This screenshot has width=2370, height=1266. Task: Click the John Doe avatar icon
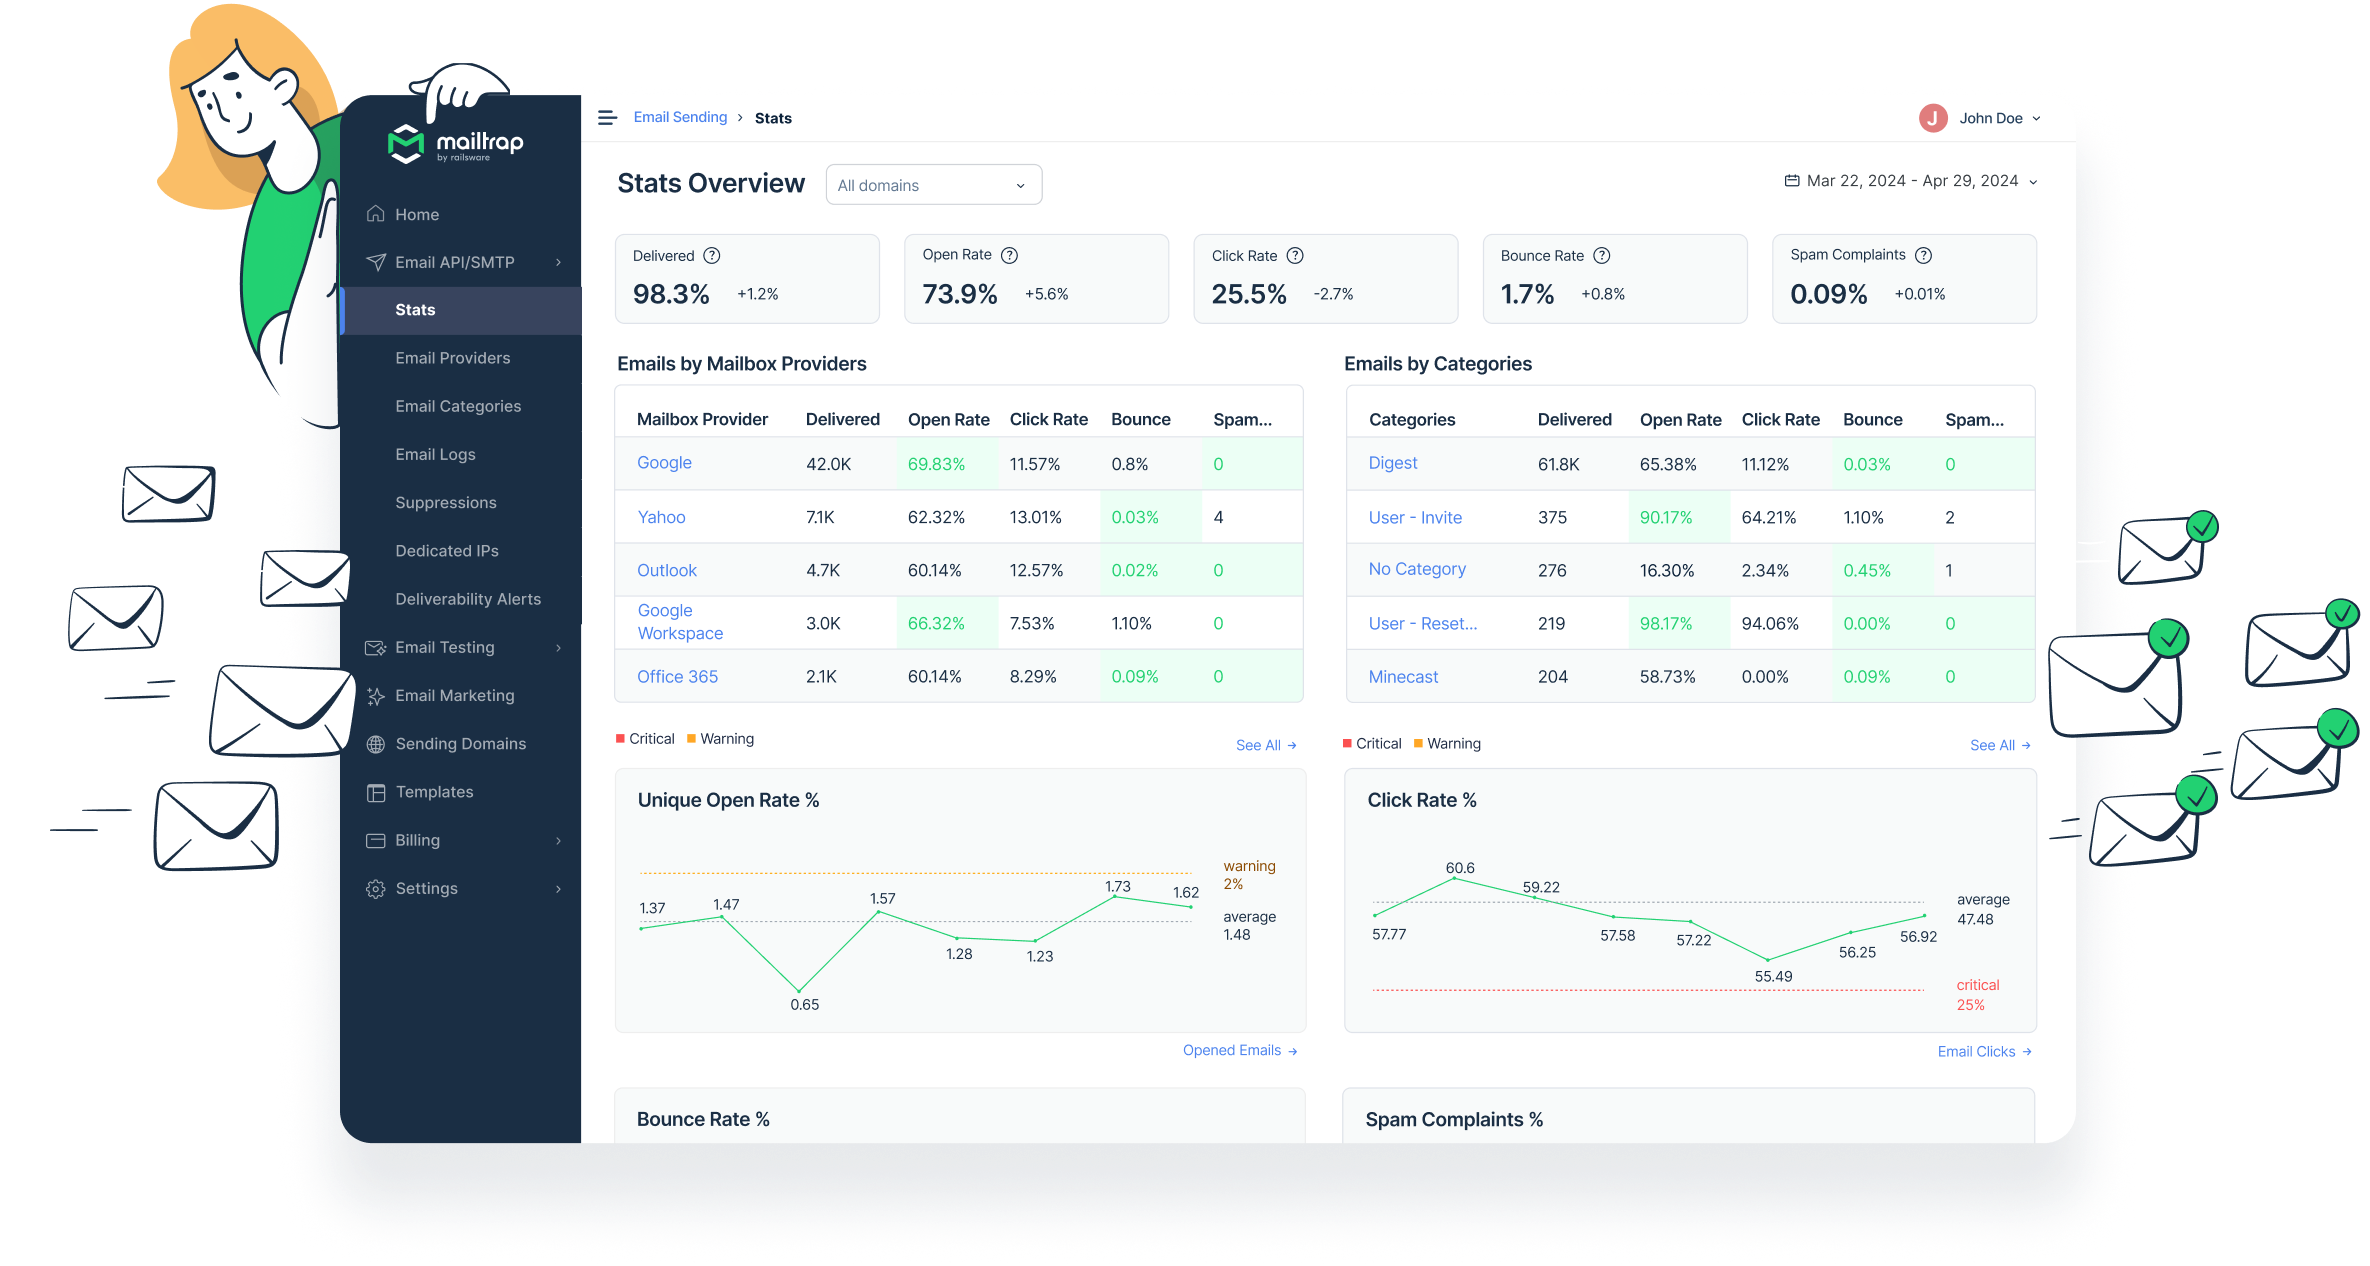pos(1933,118)
